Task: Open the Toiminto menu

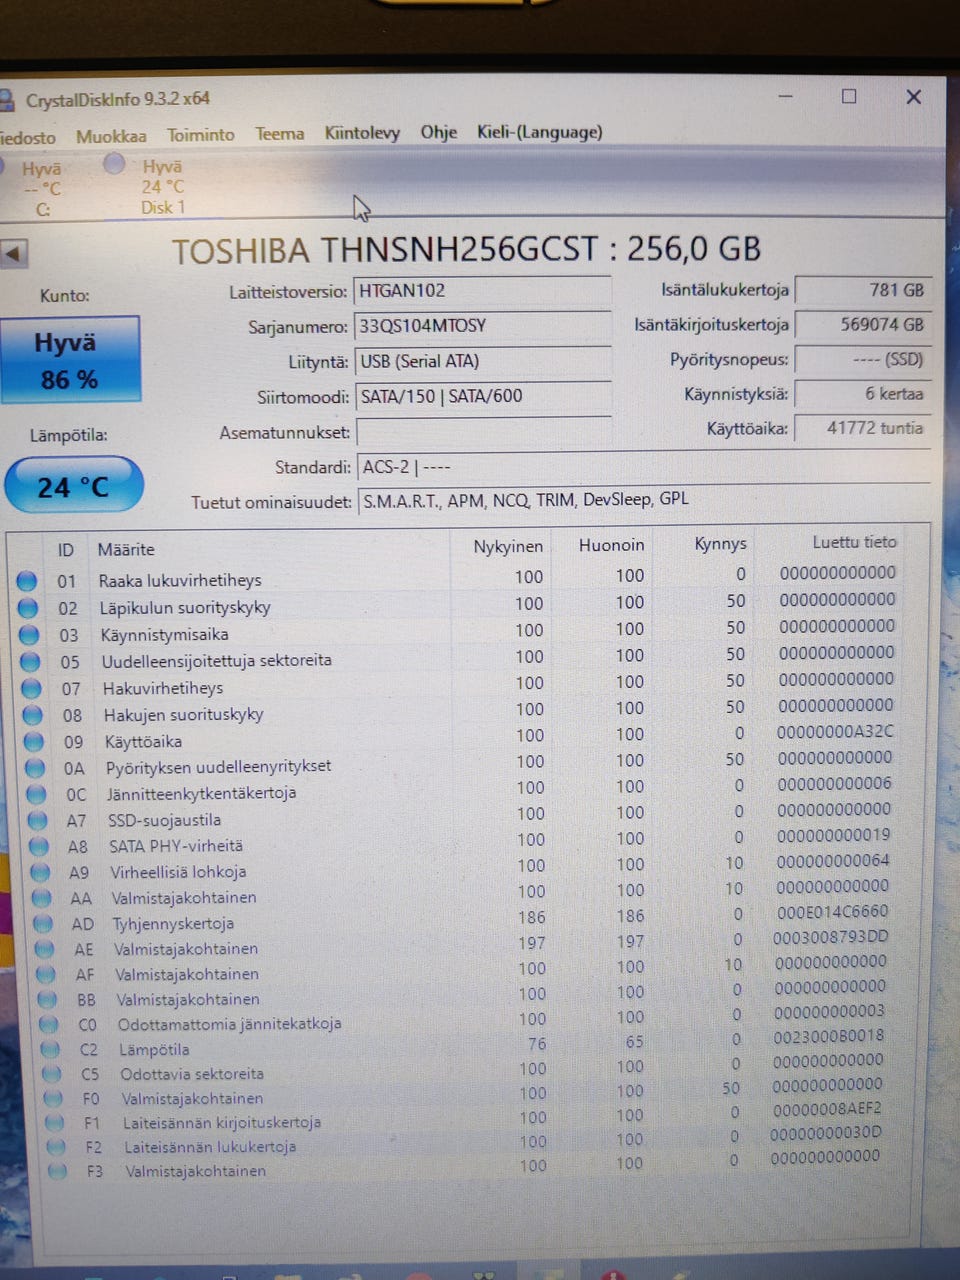Action: pyautogui.click(x=201, y=134)
